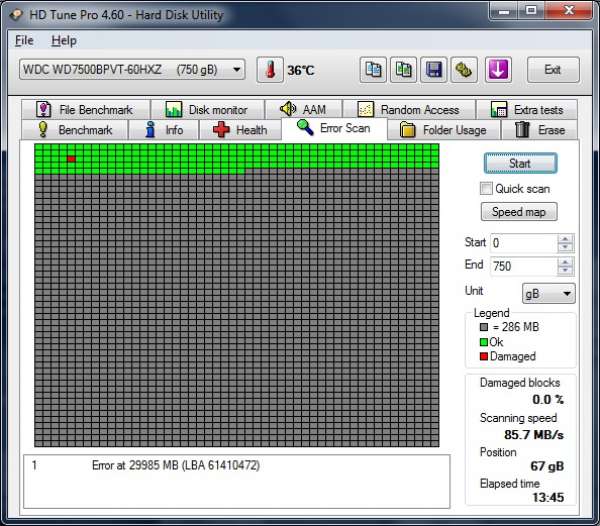The width and height of the screenshot is (600, 526).
Task: Switch to the Erase tab
Action: click(x=540, y=130)
